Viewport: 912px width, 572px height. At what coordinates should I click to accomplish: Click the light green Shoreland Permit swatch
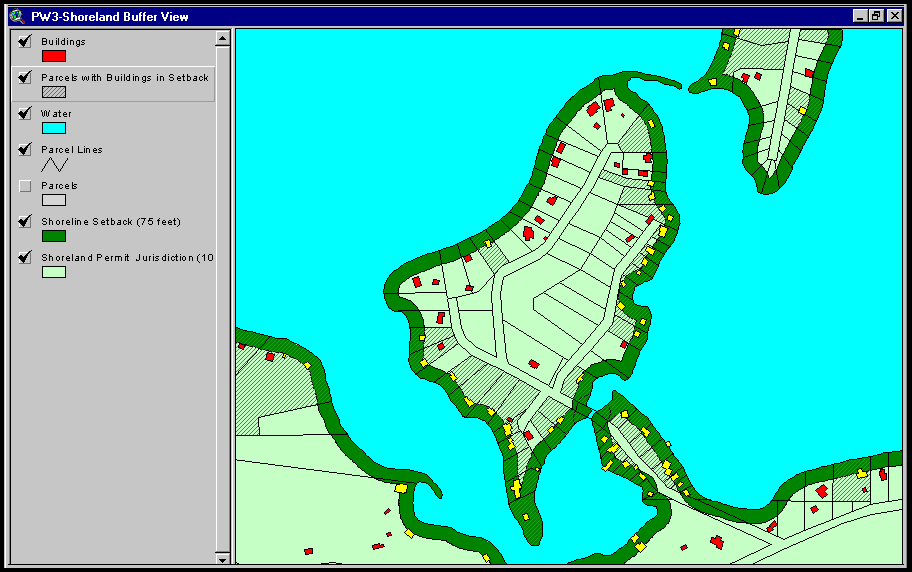54,272
